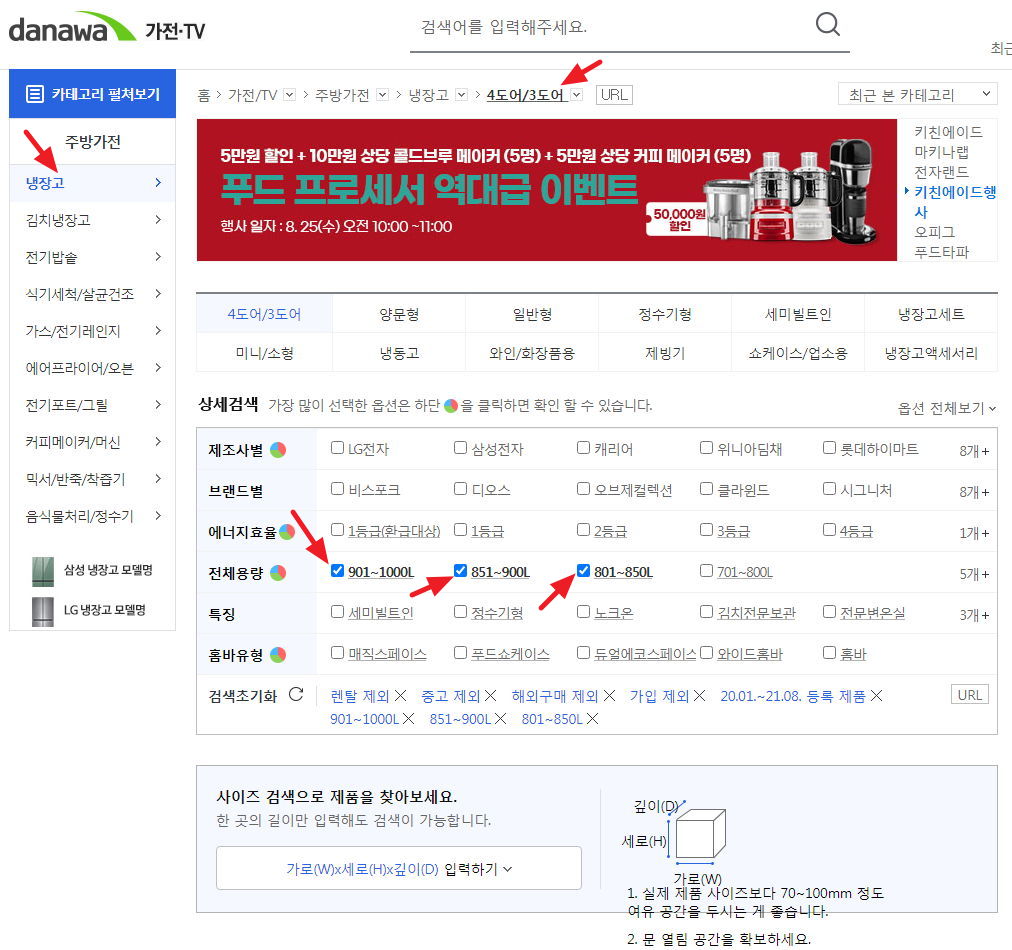Remove the 801~850L filter tag
The height and width of the screenshot is (950, 1012).
pos(592,718)
